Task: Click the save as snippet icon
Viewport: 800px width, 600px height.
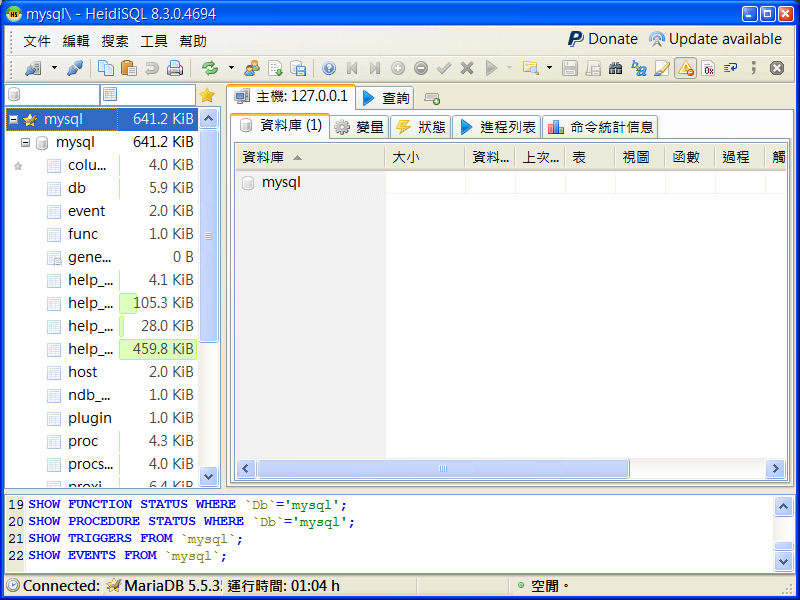Action: click(592, 68)
